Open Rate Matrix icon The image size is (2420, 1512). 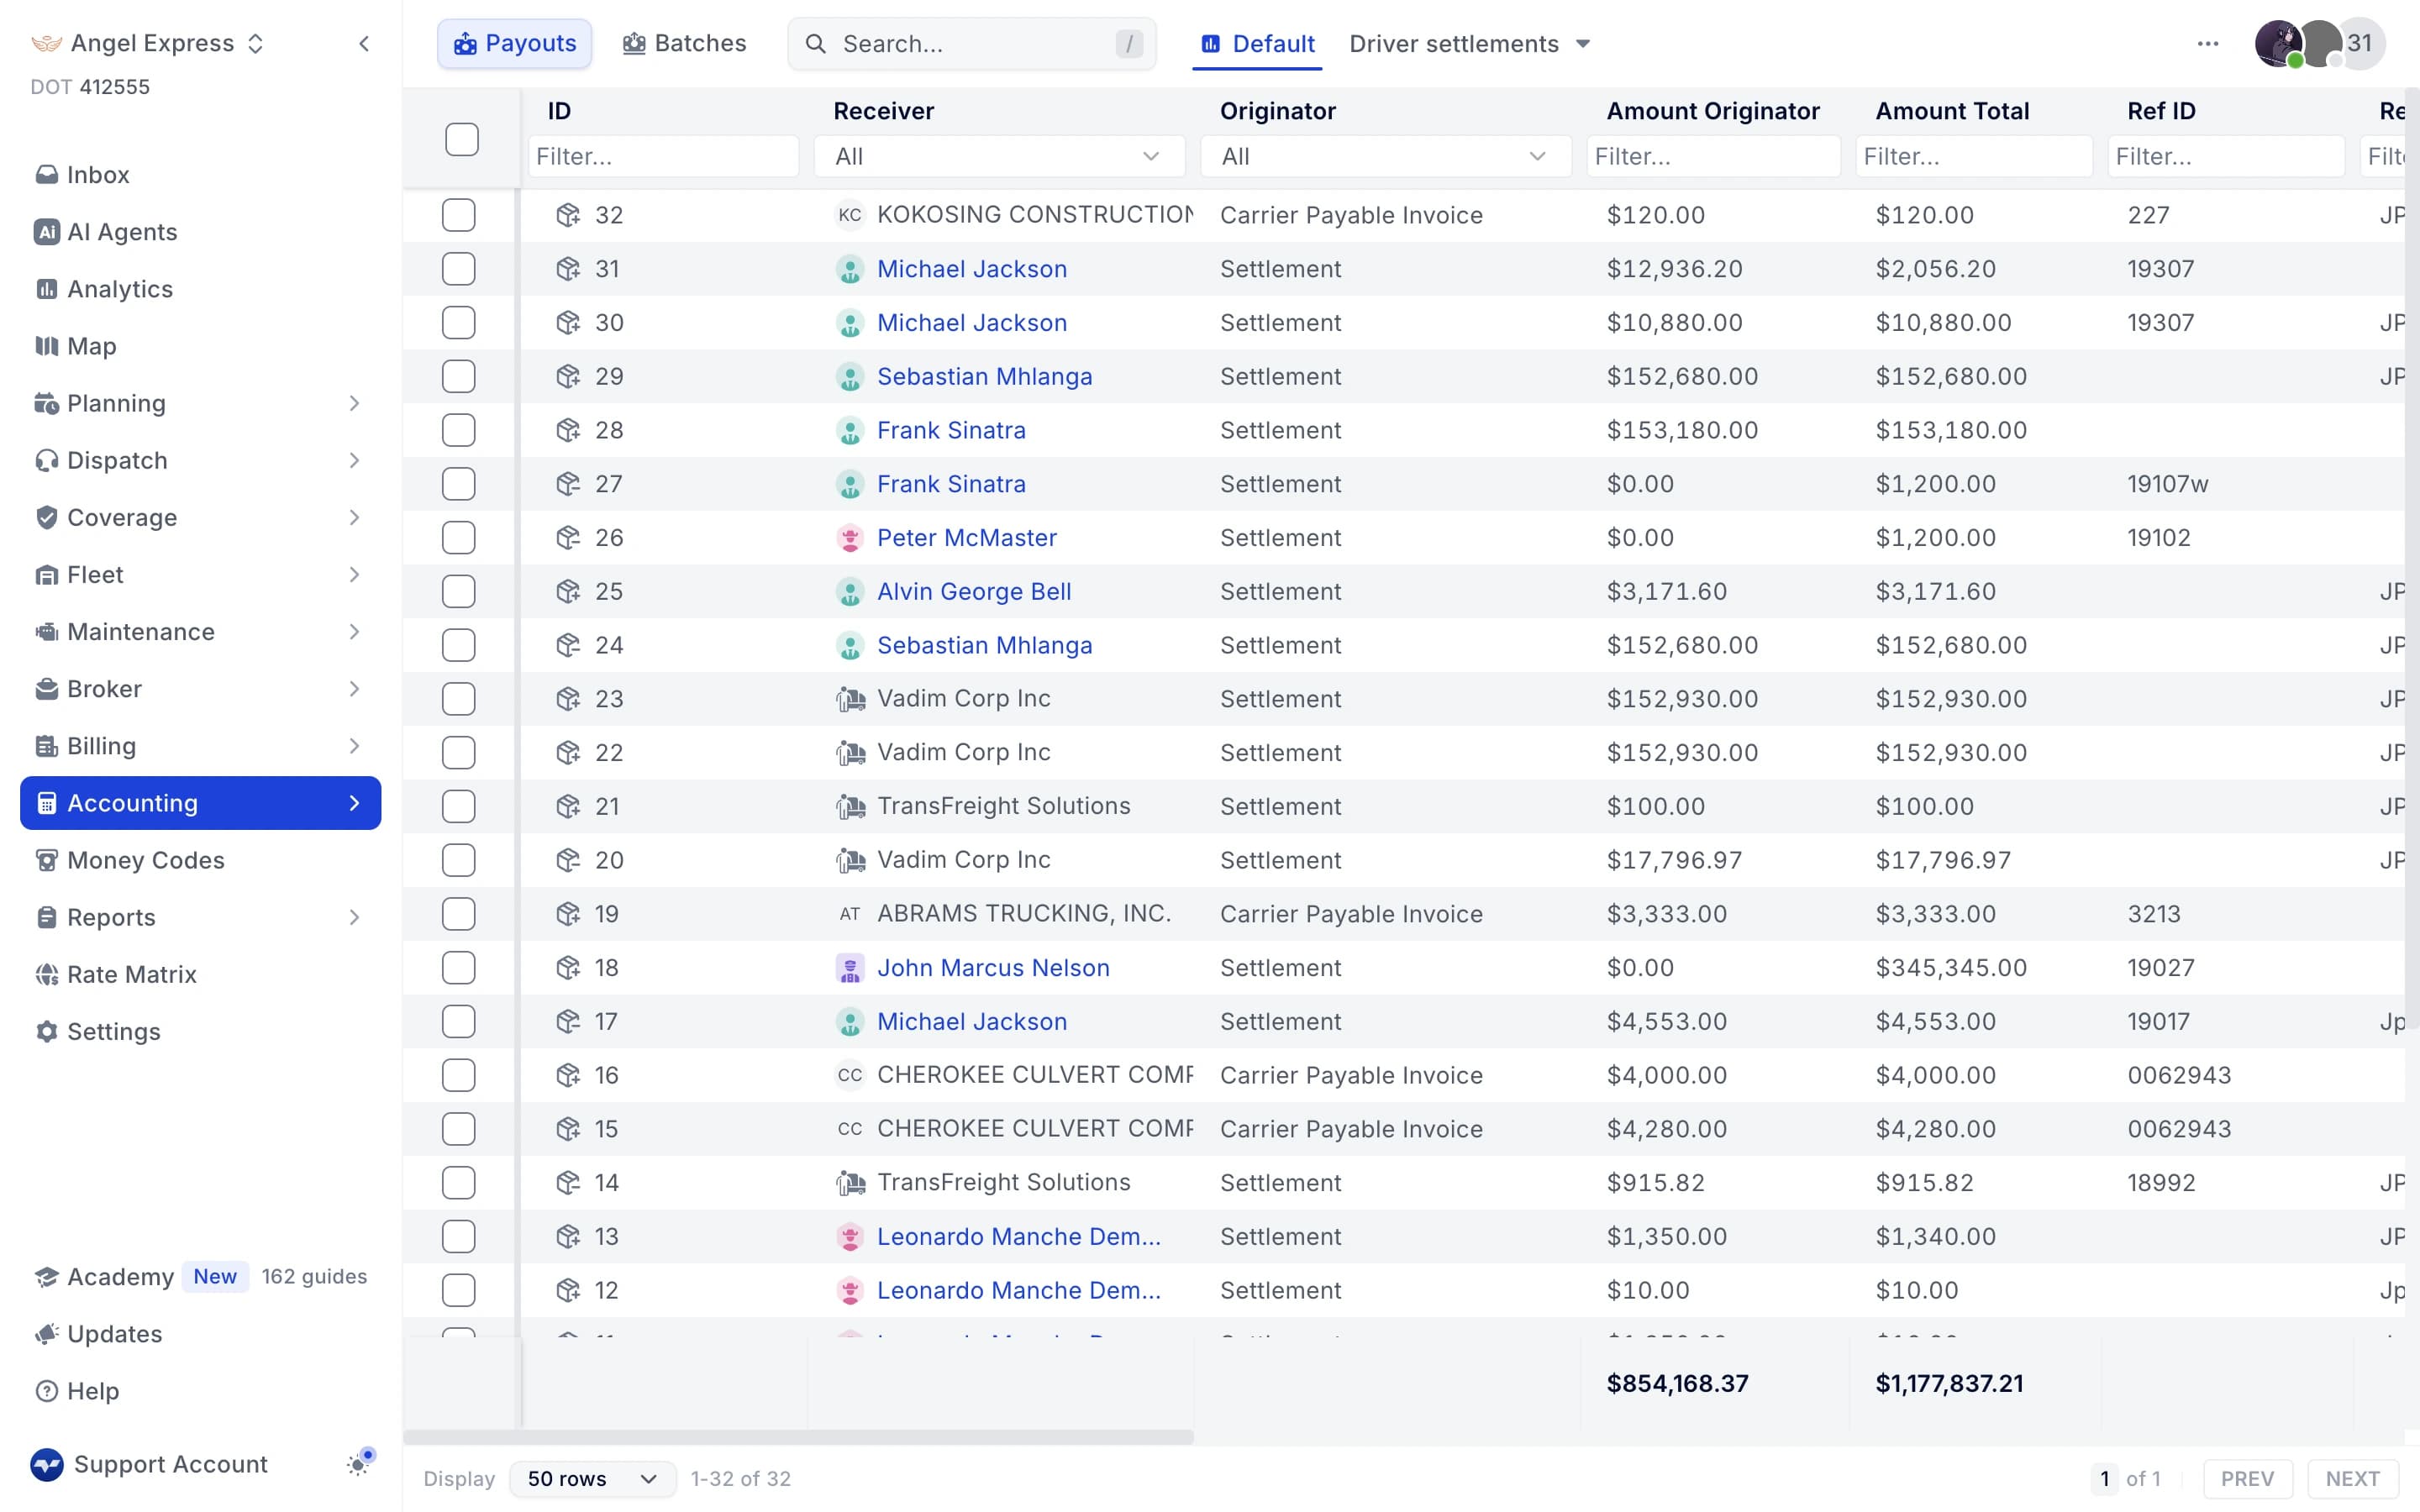[x=46, y=974]
